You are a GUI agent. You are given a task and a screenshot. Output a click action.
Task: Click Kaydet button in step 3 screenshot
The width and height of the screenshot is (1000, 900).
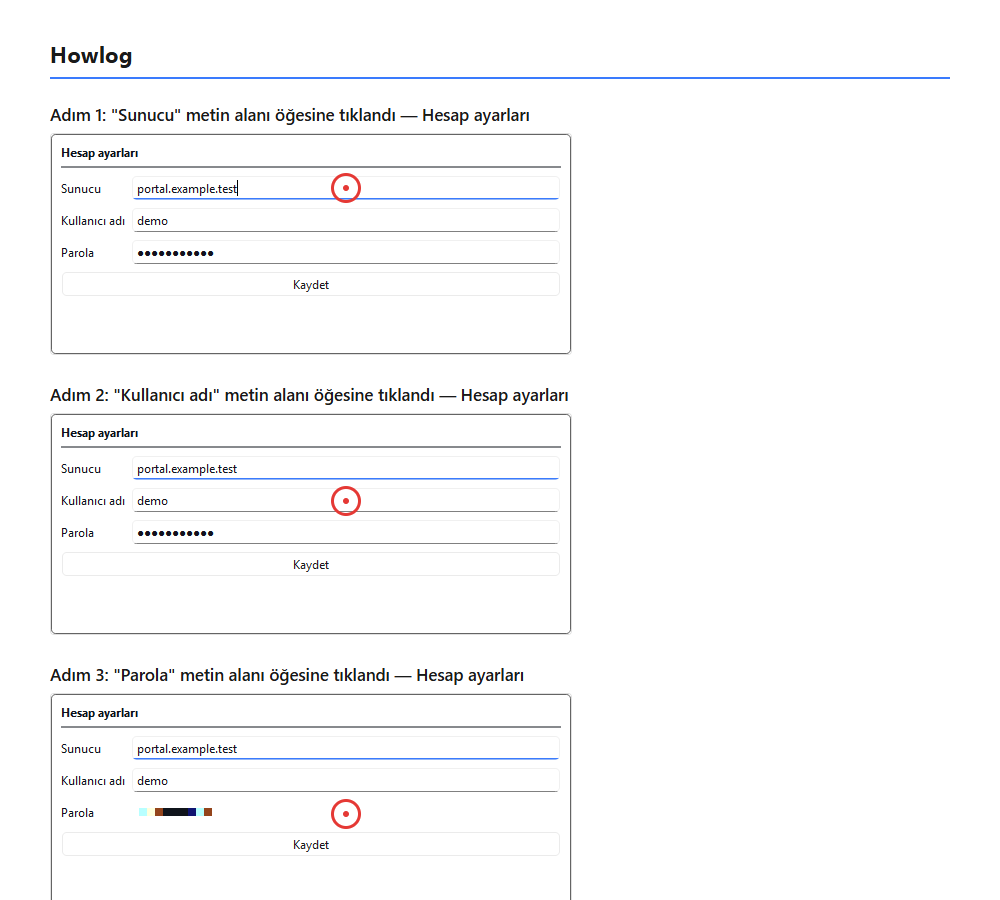point(311,845)
